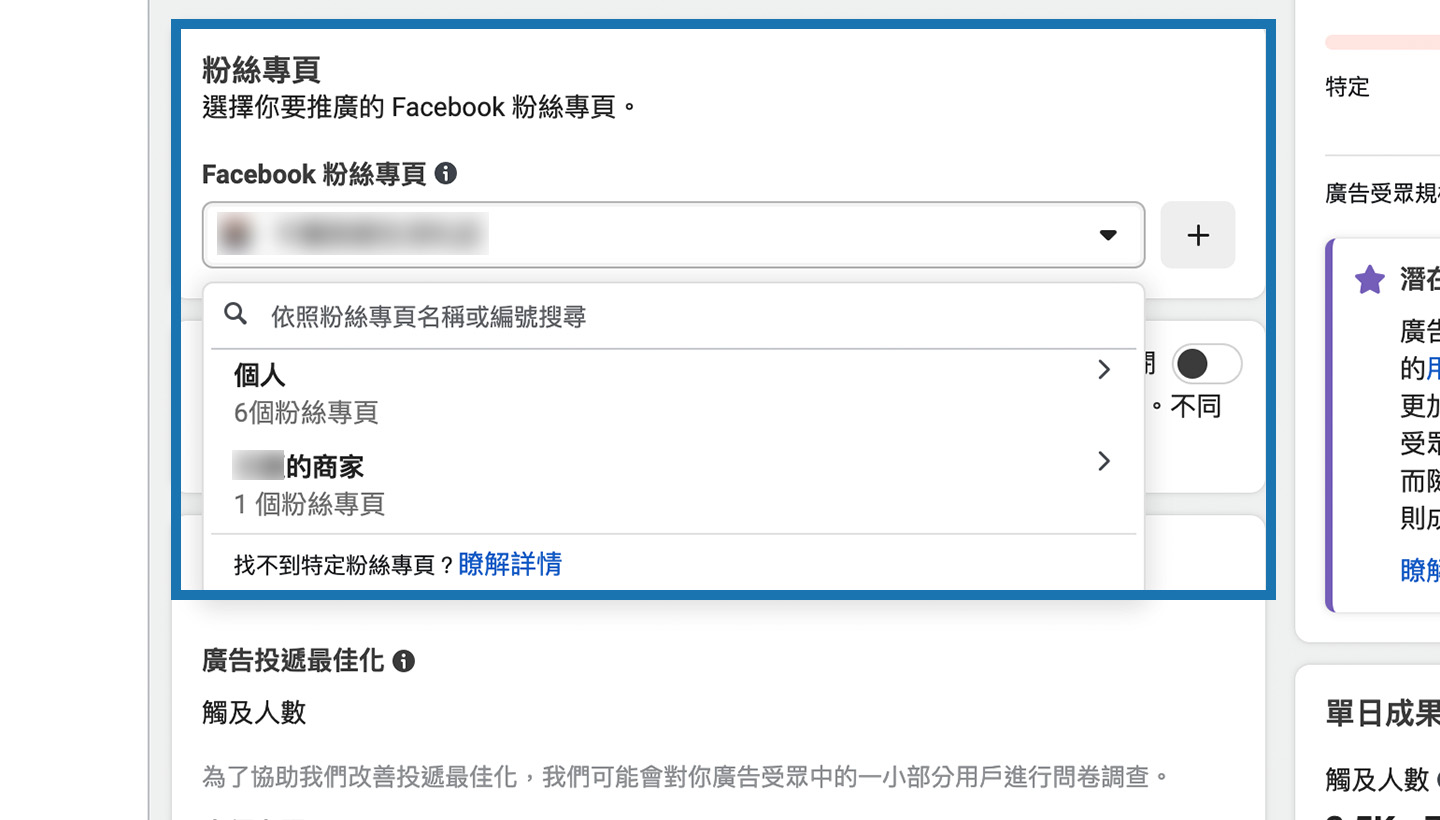Click the blurred page name in the selector
Screen dimensions: 1440x820
(380, 235)
